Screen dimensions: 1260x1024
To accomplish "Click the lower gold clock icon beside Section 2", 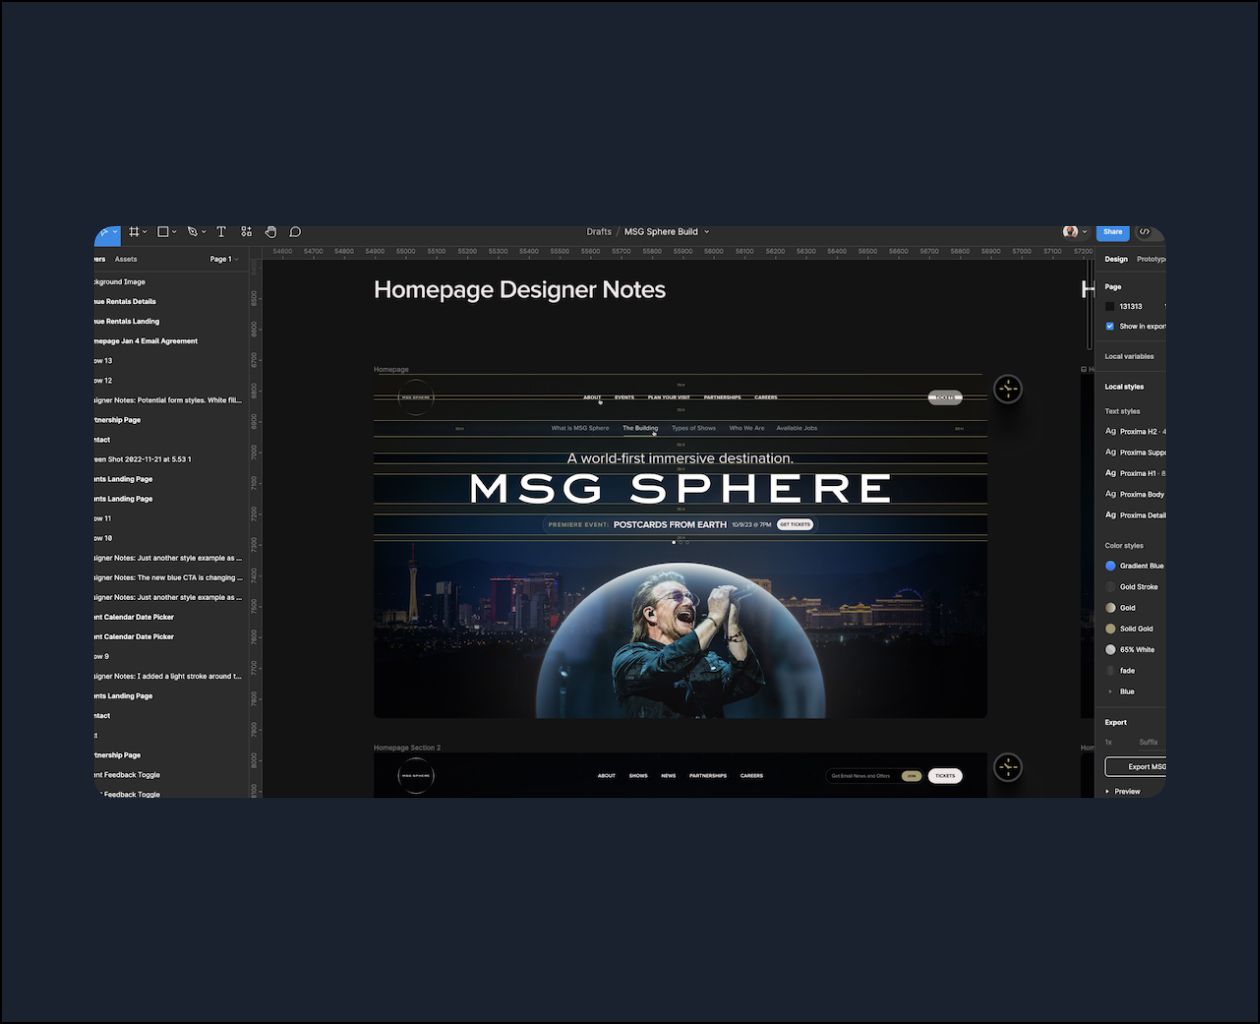I will pyautogui.click(x=1007, y=767).
